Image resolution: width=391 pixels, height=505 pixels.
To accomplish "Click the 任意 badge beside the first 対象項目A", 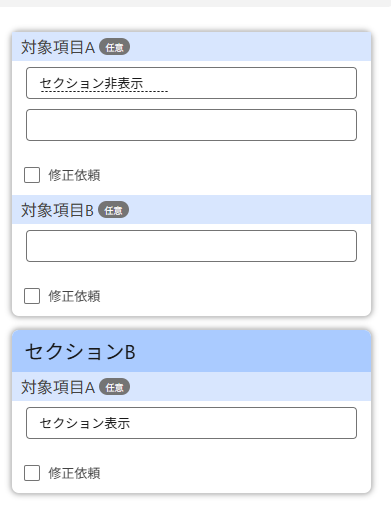I will pyautogui.click(x=114, y=47).
